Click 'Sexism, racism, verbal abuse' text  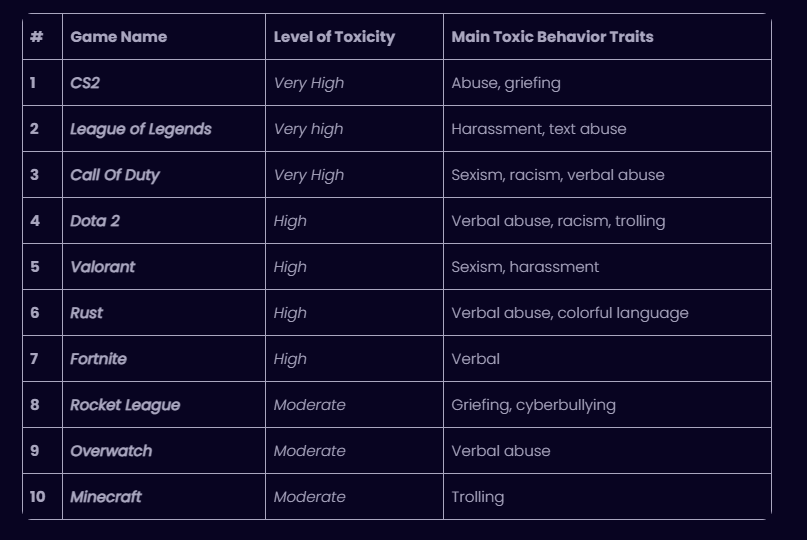pyautogui.click(x=558, y=175)
